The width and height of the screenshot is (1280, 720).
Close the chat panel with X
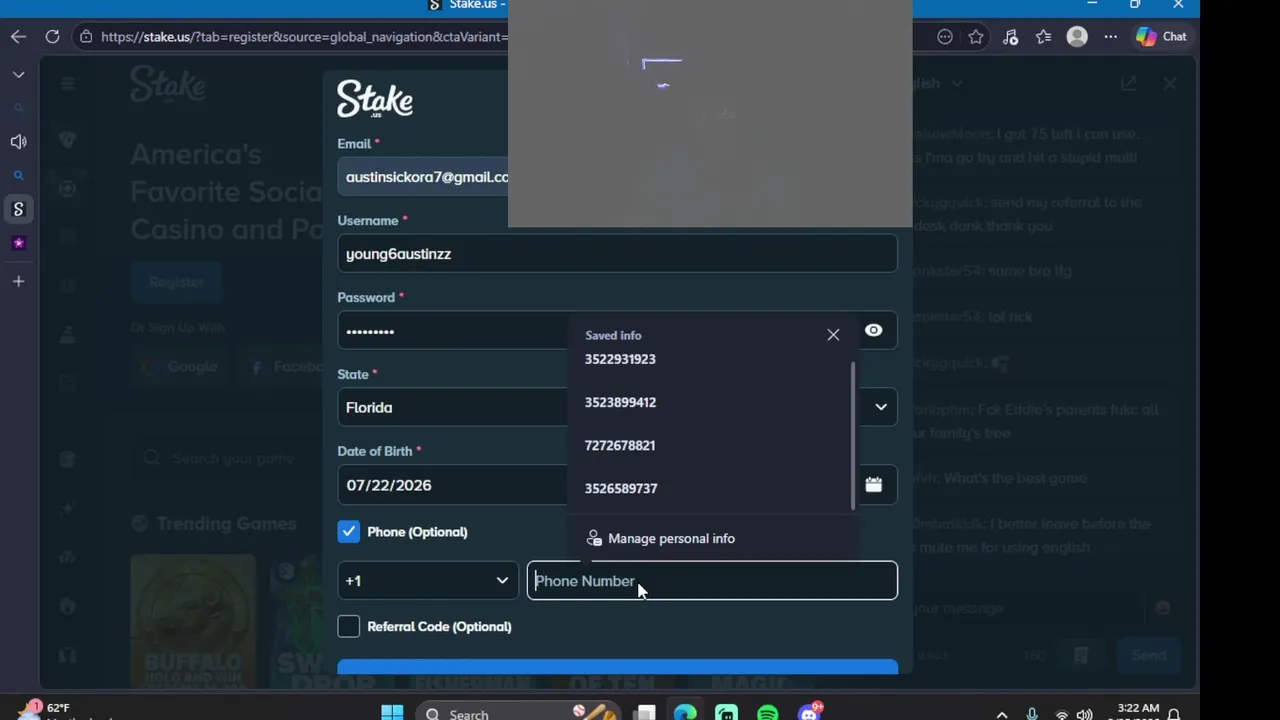[1169, 84]
